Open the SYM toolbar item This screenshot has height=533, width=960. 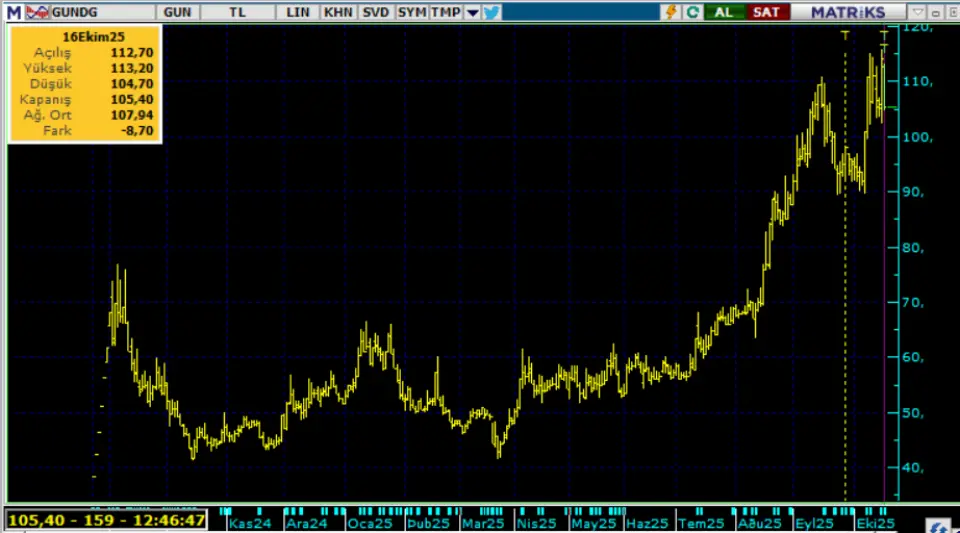411,12
